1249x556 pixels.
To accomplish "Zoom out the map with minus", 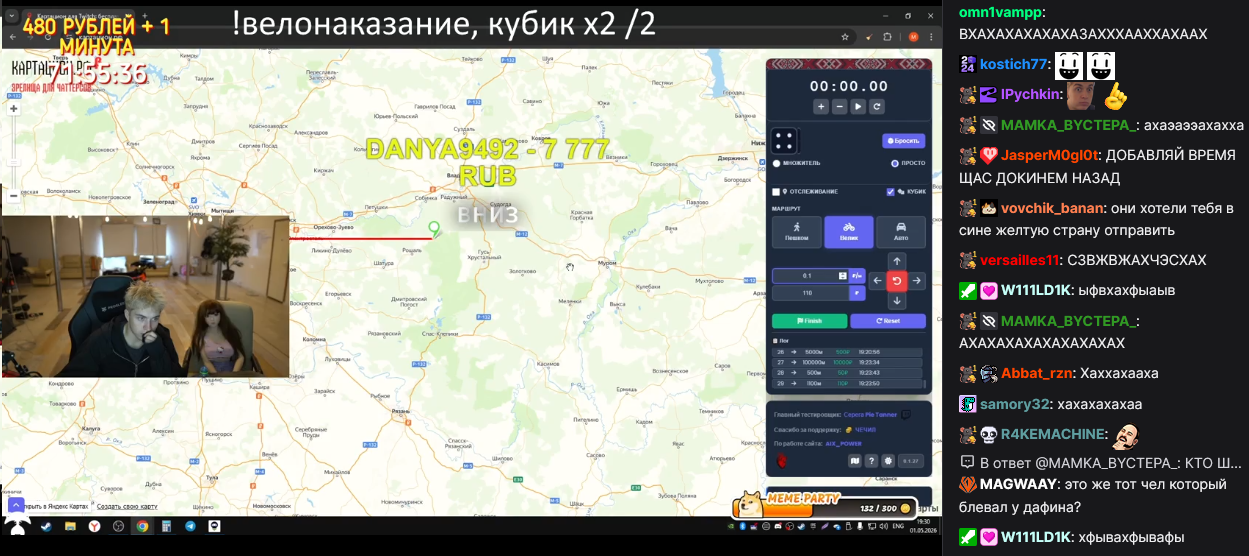I will (x=13, y=196).
